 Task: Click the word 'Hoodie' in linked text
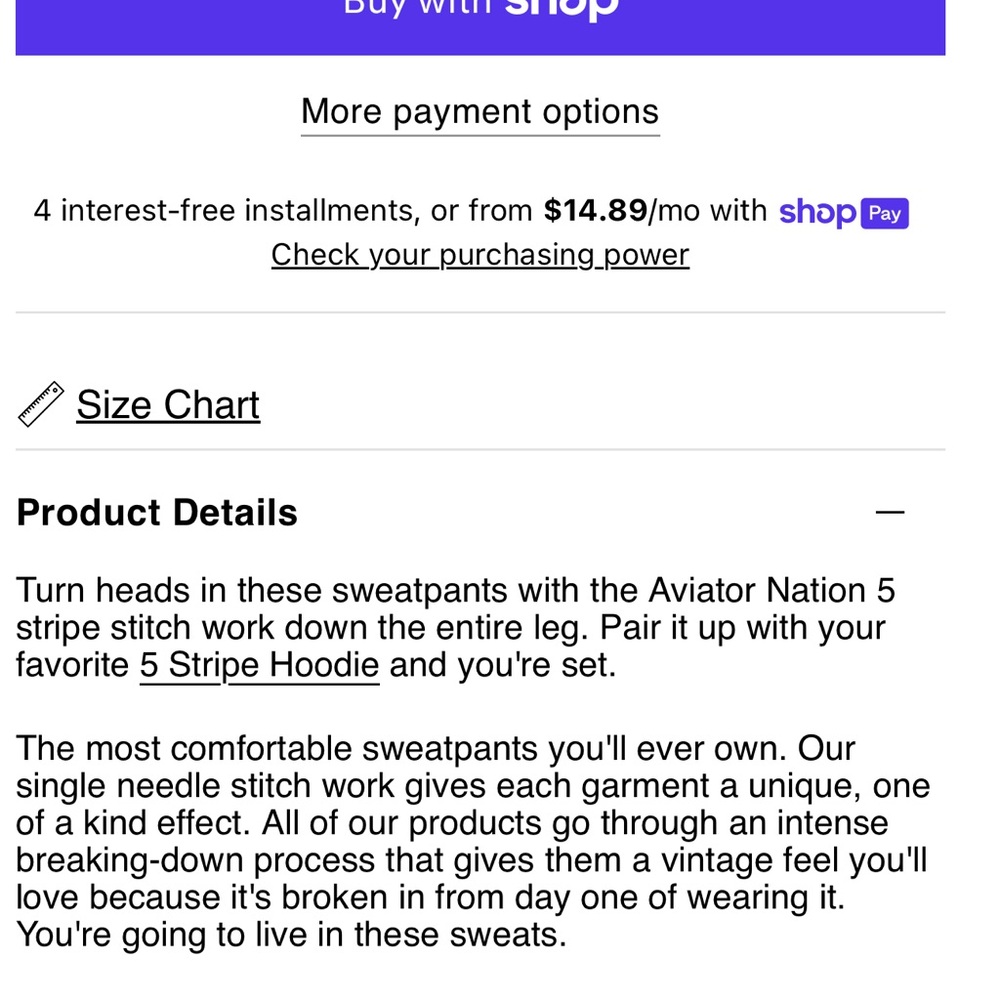pyautogui.click(x=324, y=665)
